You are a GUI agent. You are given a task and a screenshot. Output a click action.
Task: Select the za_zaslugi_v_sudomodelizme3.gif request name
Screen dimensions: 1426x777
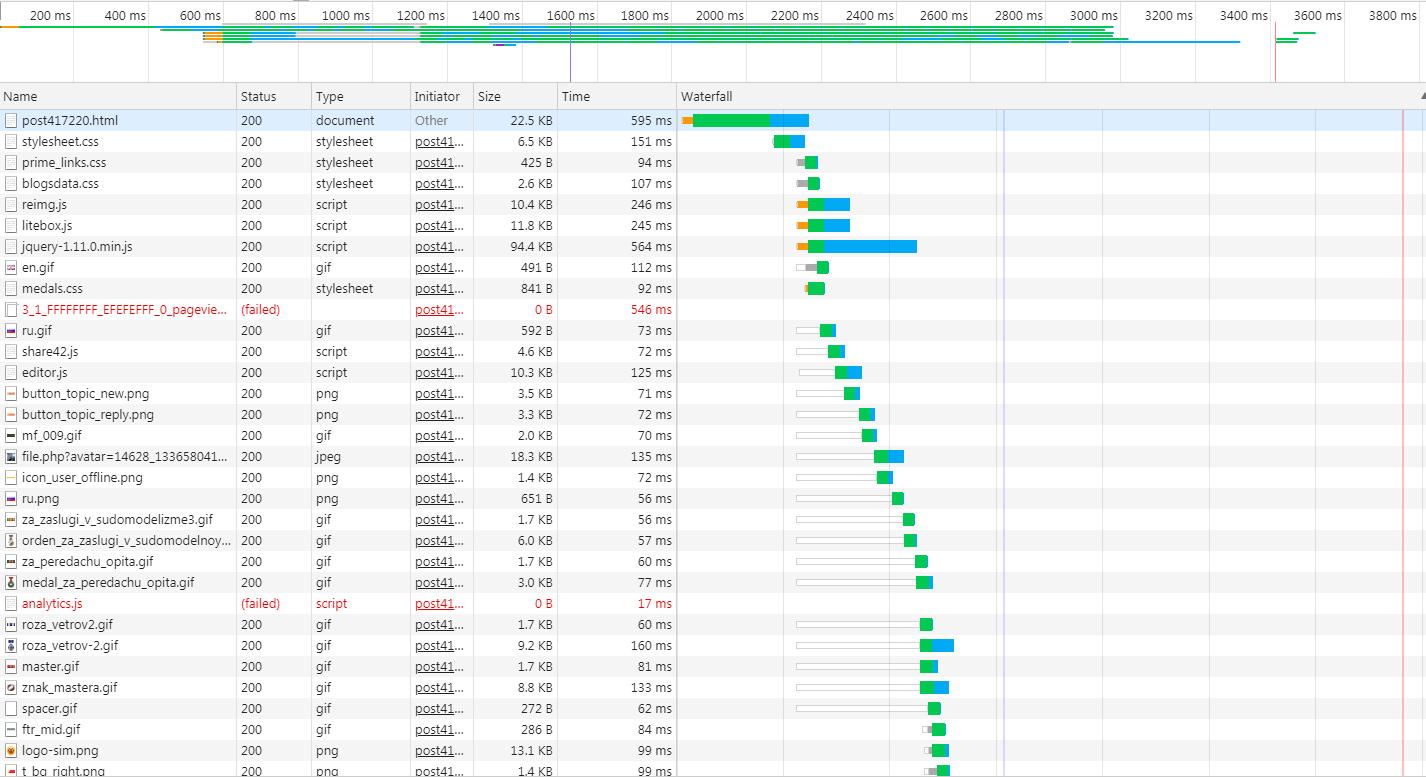pyautogui.click(x=117, y=519)
